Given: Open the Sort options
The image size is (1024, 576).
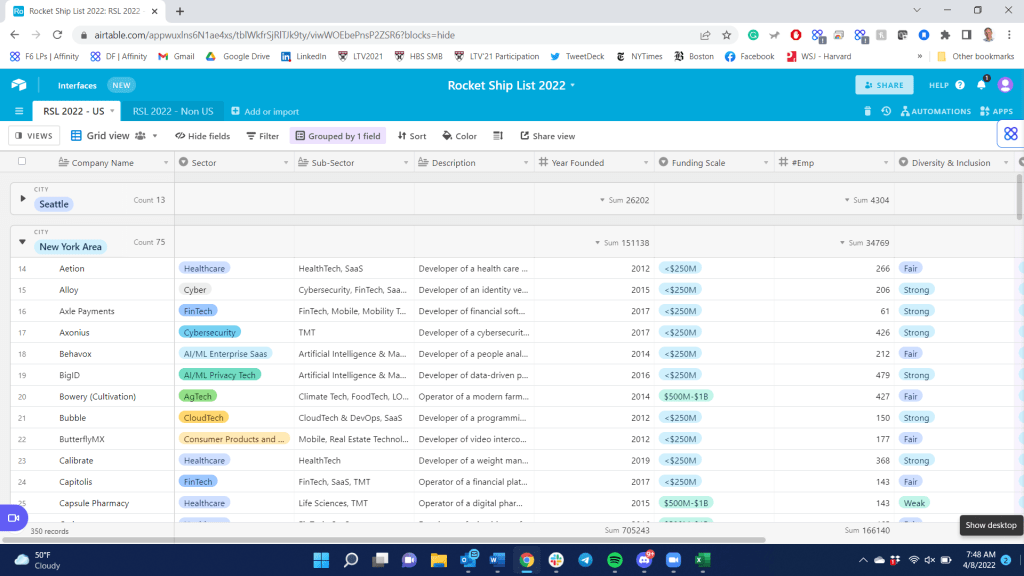Looking at the screenshot, I should coord(412,136).
